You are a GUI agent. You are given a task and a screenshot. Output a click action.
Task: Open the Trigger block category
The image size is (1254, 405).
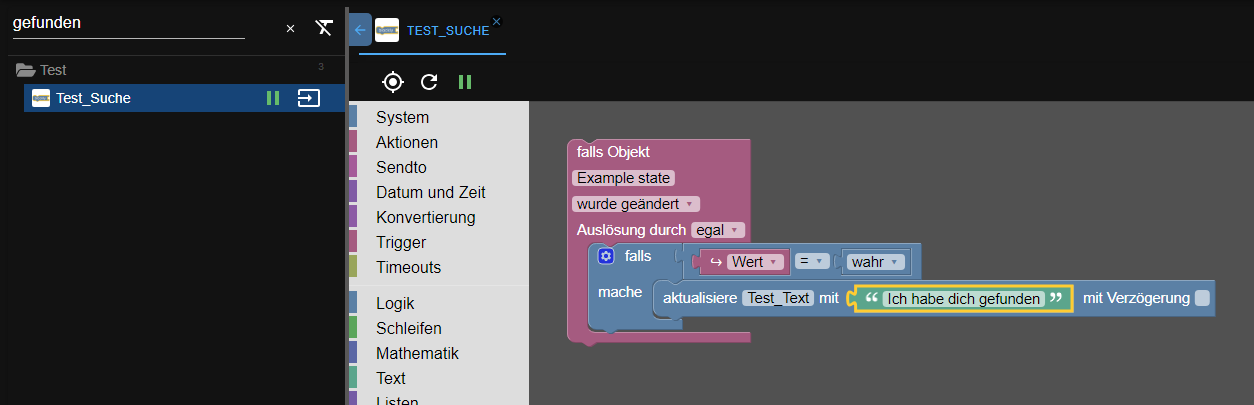coord(401,242)
